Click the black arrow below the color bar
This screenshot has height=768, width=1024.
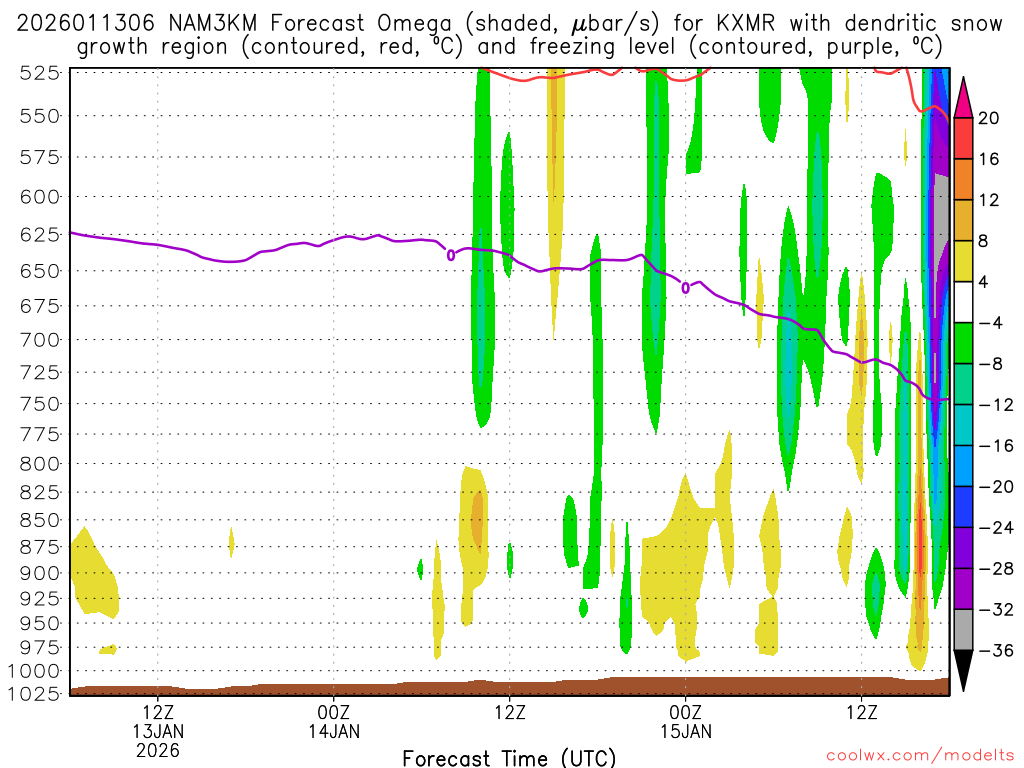click(963, 671)
